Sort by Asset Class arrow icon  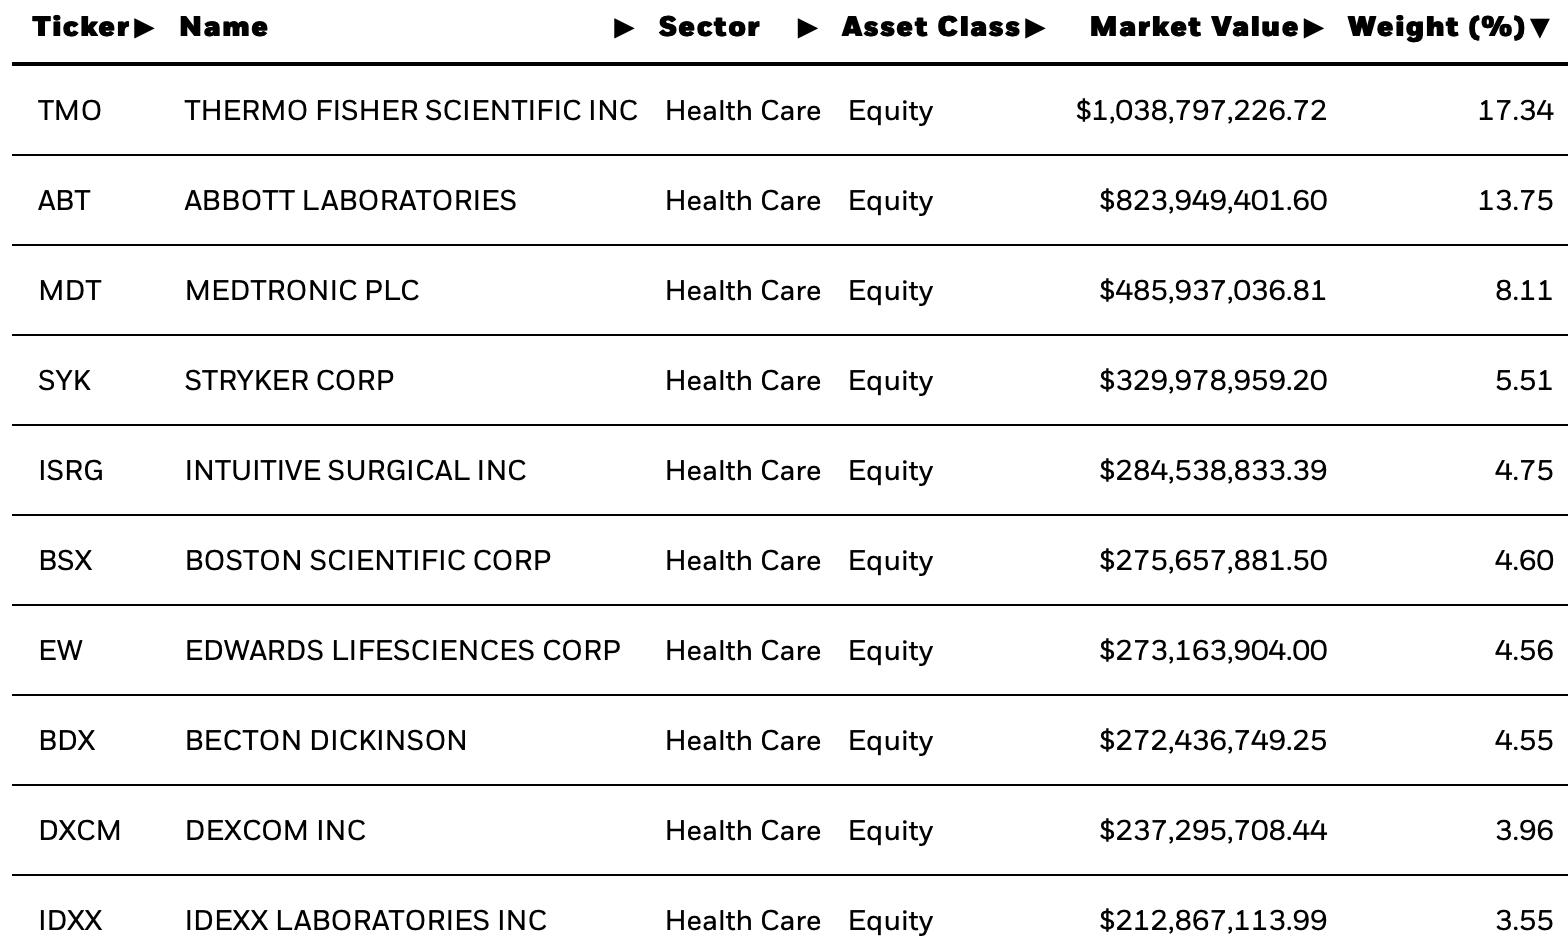point(1035,28)
